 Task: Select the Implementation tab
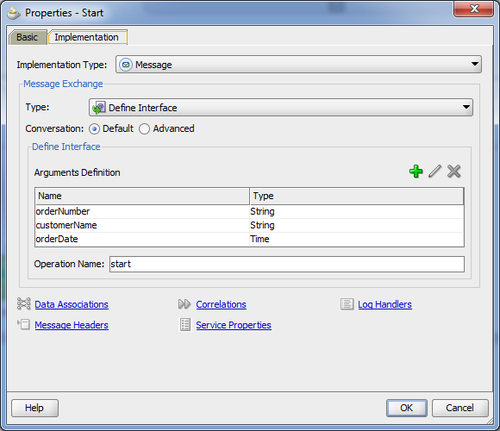[86, 37]
